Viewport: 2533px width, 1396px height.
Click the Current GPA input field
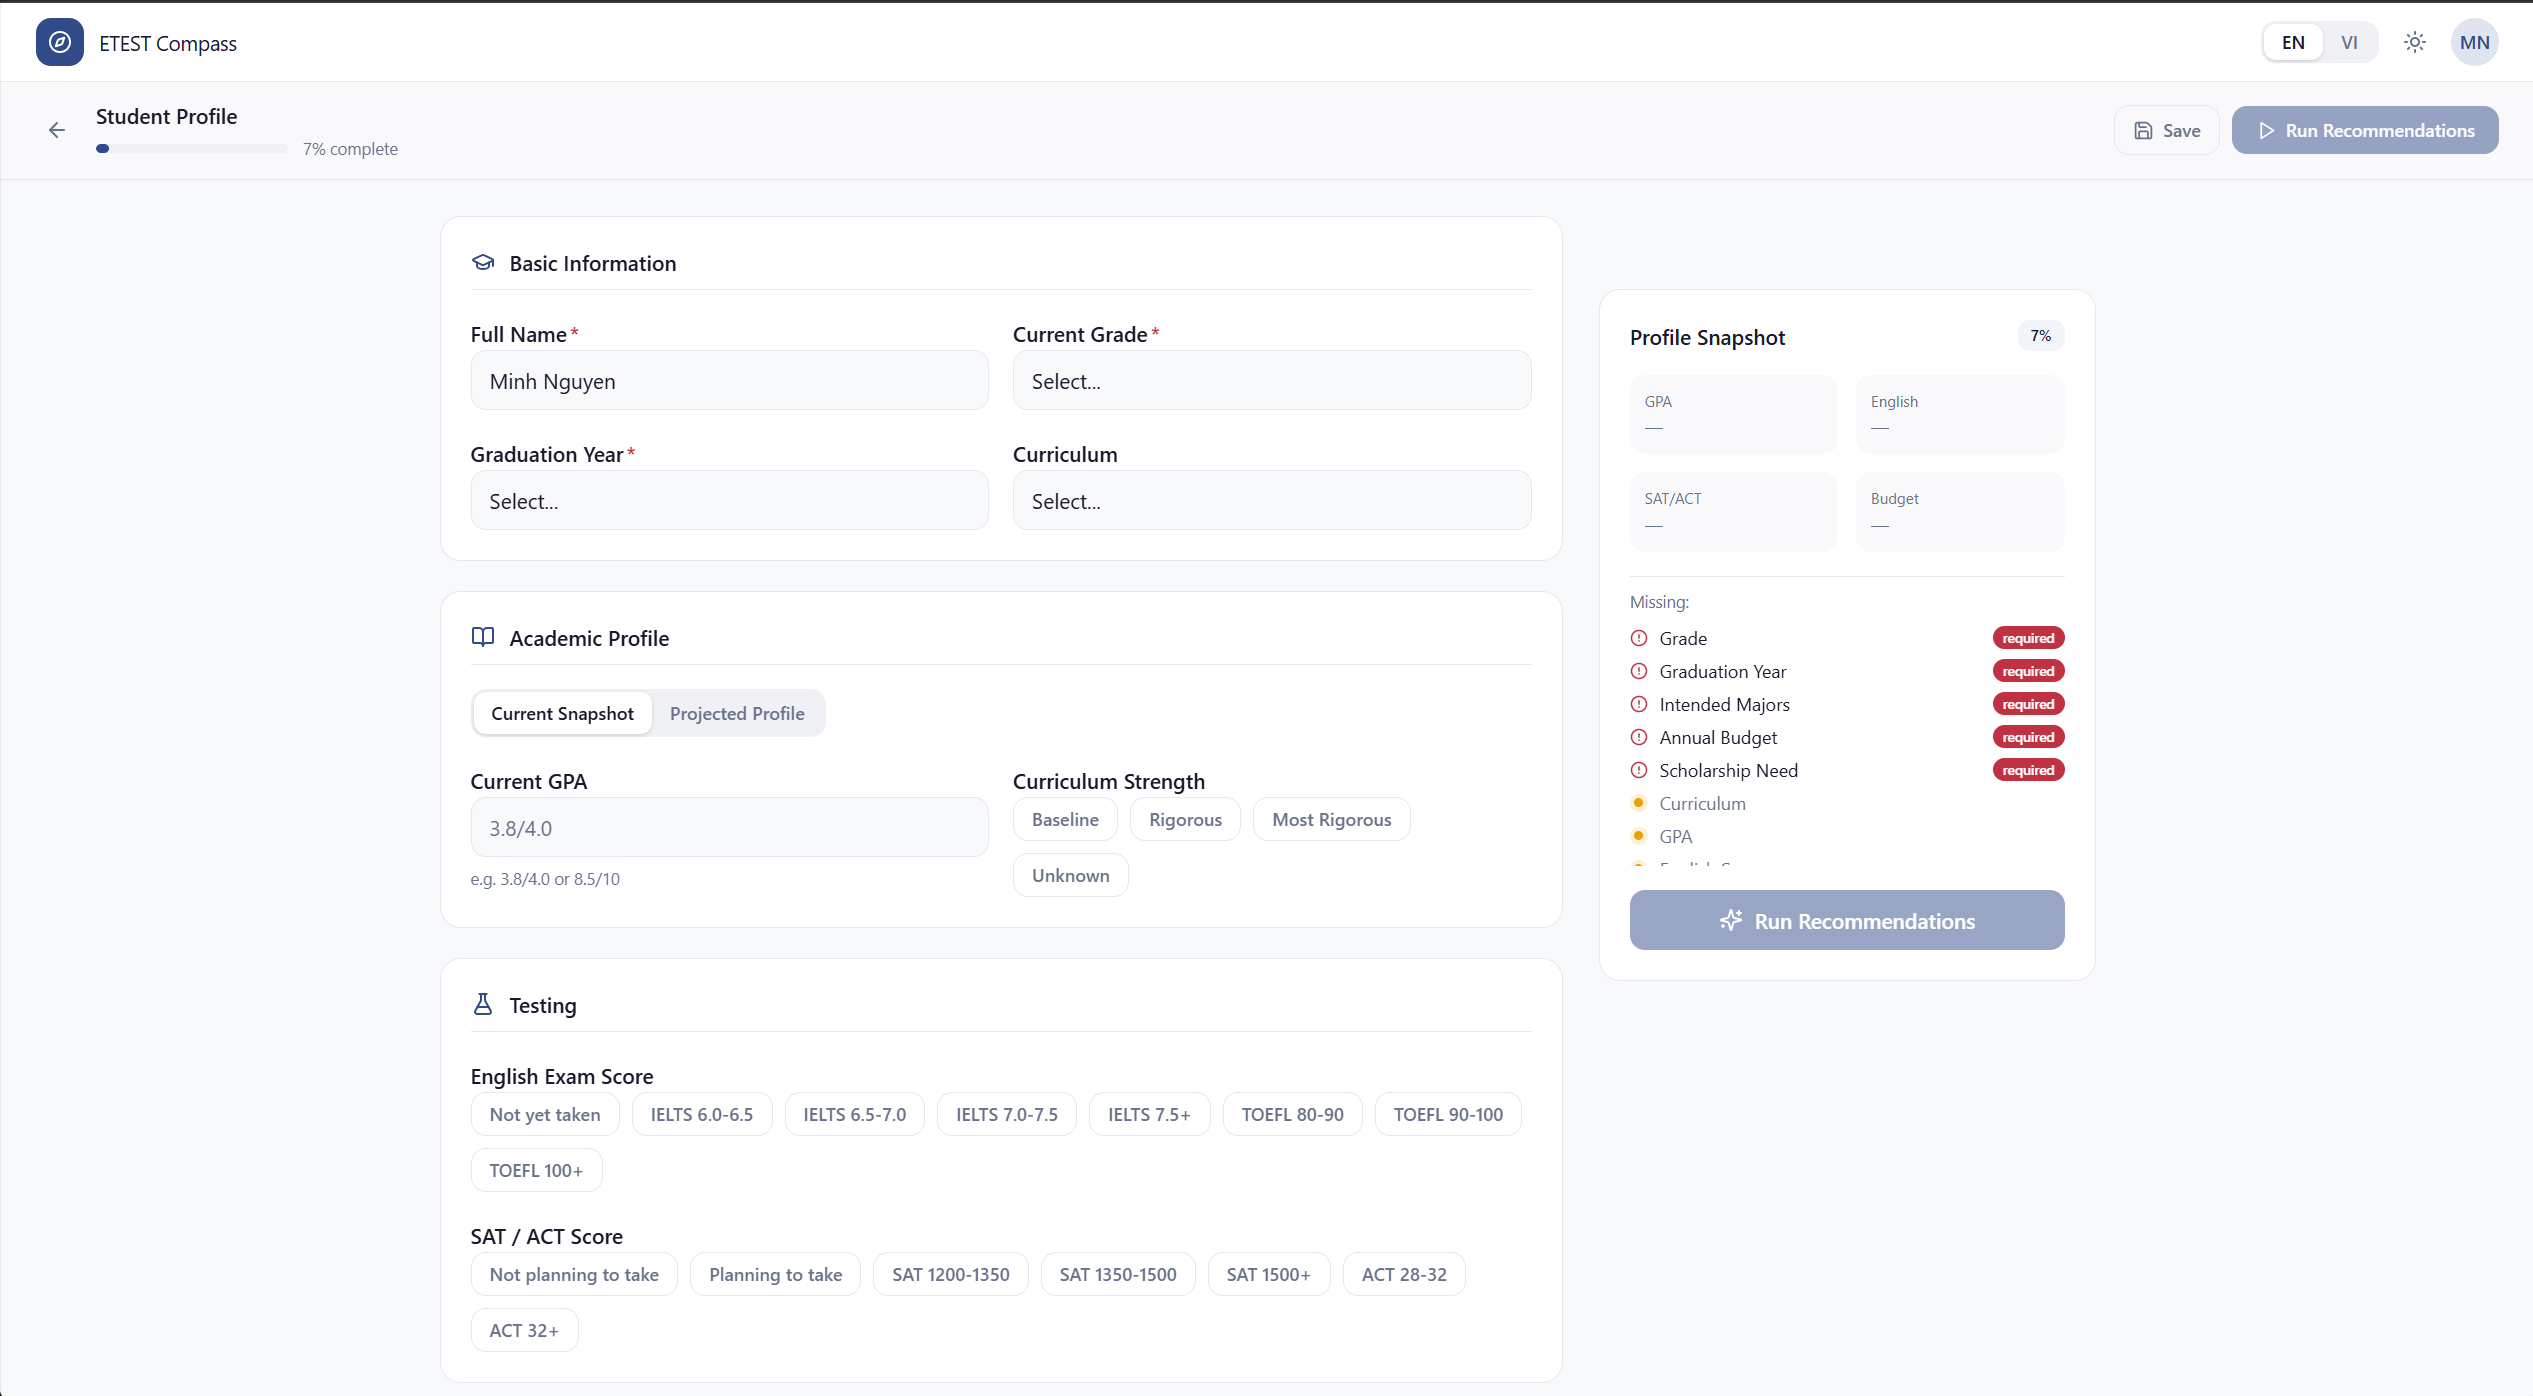[729, 828]
